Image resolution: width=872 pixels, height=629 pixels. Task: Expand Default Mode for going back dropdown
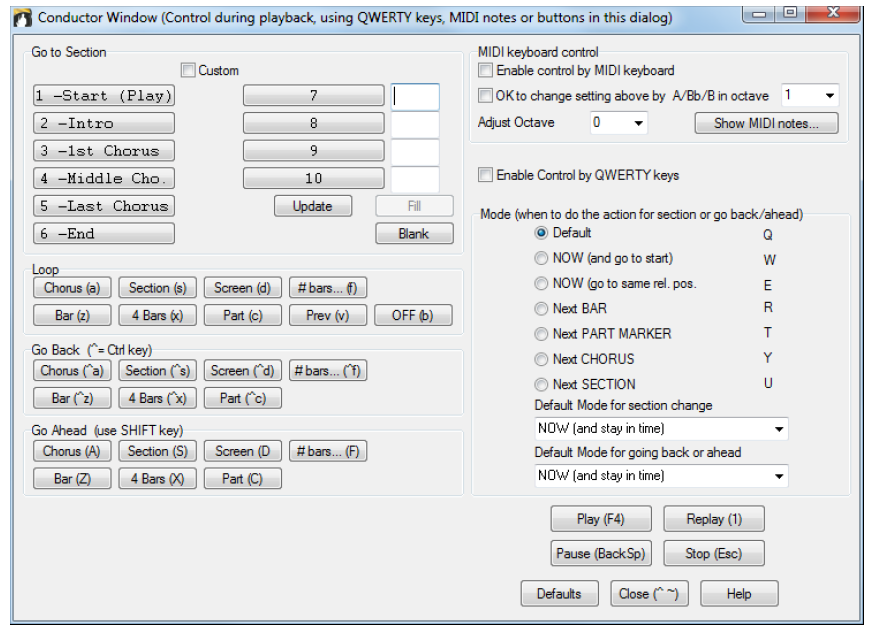[x=661, y=476]
